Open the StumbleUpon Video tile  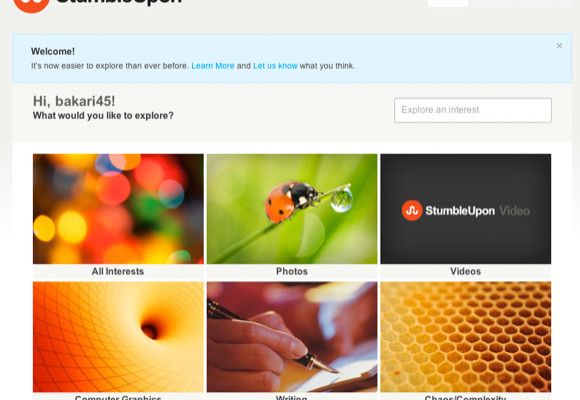coord(465,209)
